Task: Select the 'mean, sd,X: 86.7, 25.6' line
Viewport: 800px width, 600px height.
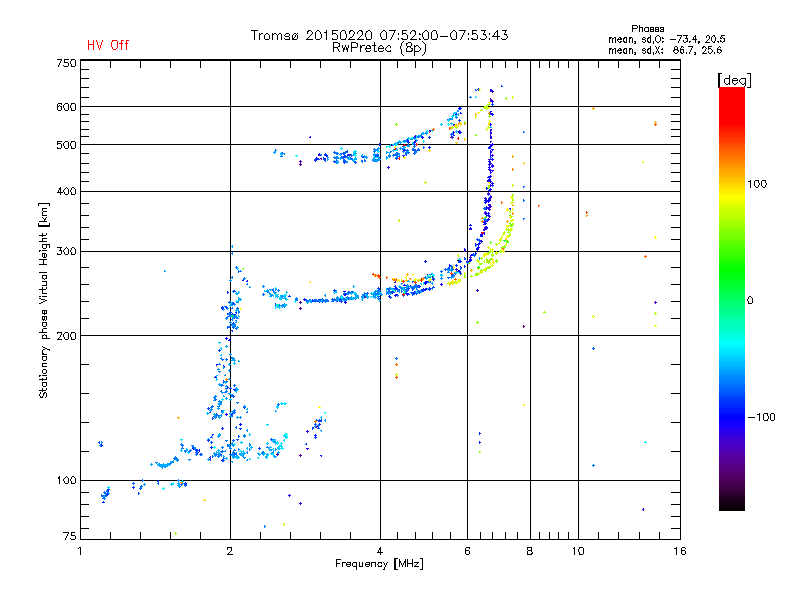Action: [665, 50]
